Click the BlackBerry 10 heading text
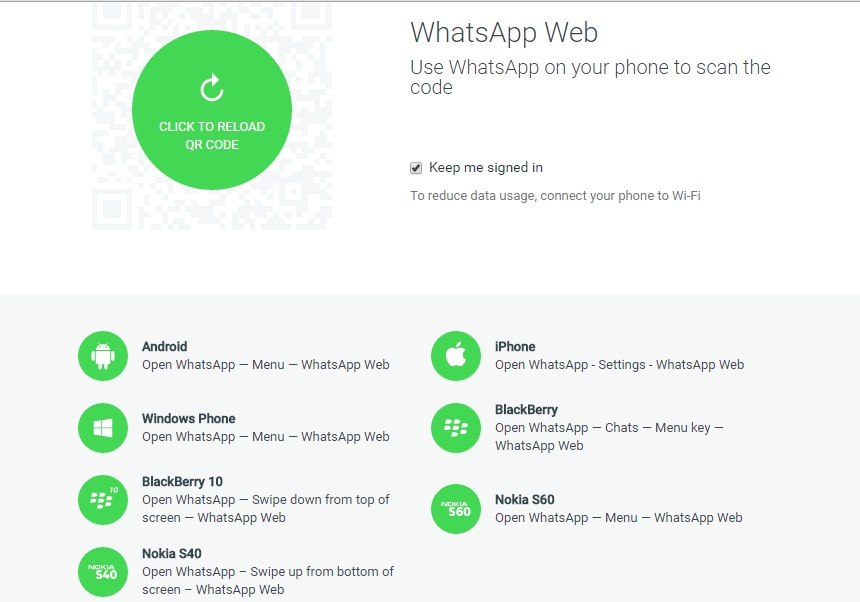860x602 pixels. (x=182, y=481)
